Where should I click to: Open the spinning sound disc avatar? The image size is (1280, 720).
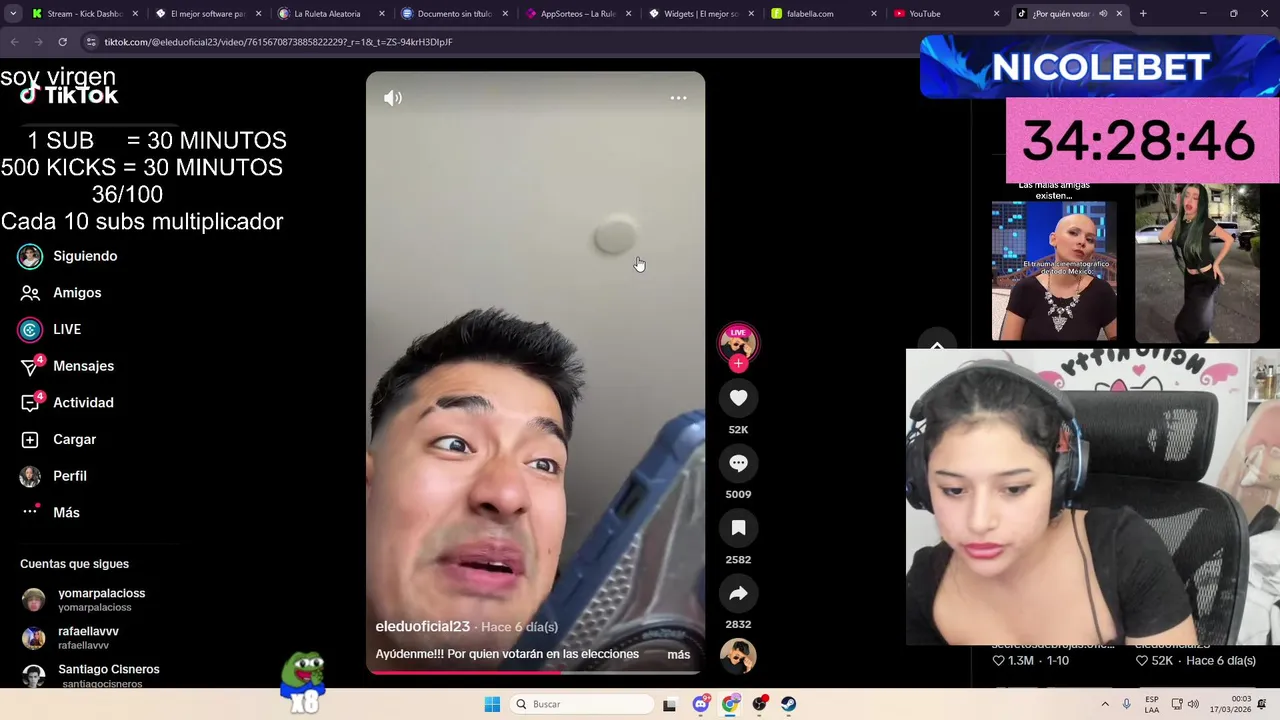coord(738,657)
